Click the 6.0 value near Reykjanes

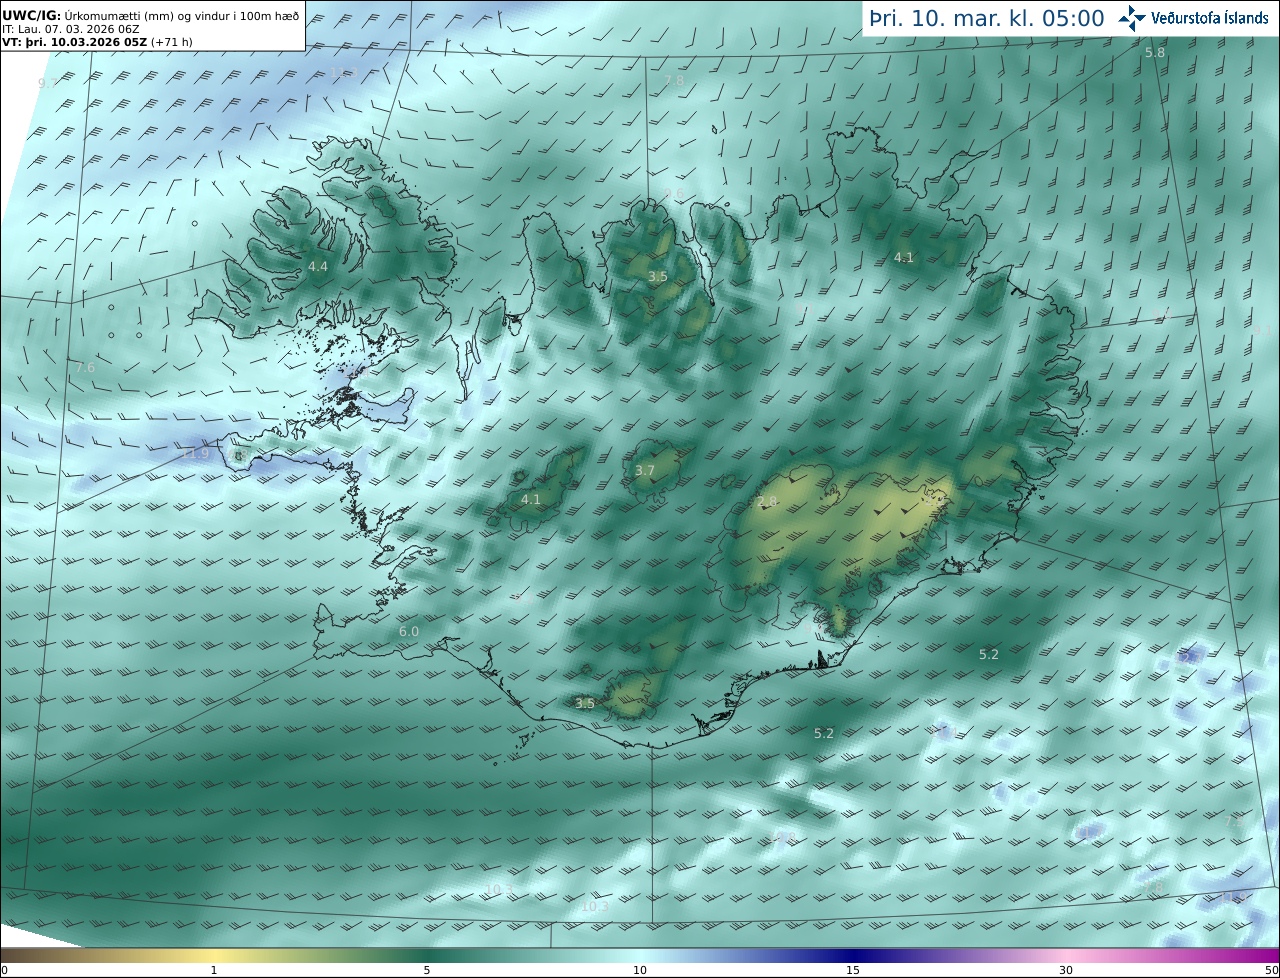tap(409, 632)
